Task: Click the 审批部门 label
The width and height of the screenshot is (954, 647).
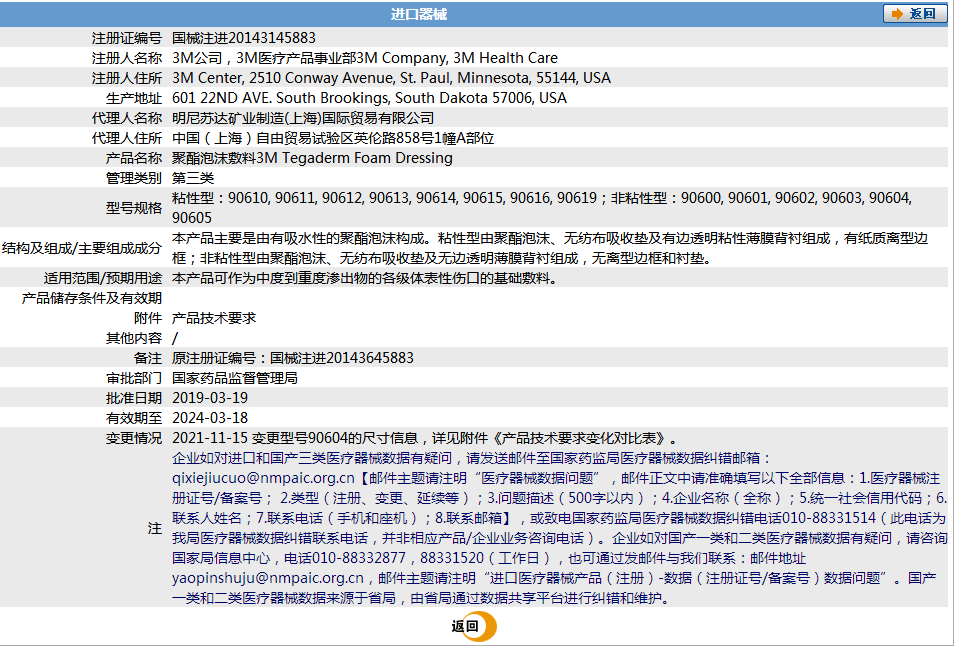Action: [134, 378]
